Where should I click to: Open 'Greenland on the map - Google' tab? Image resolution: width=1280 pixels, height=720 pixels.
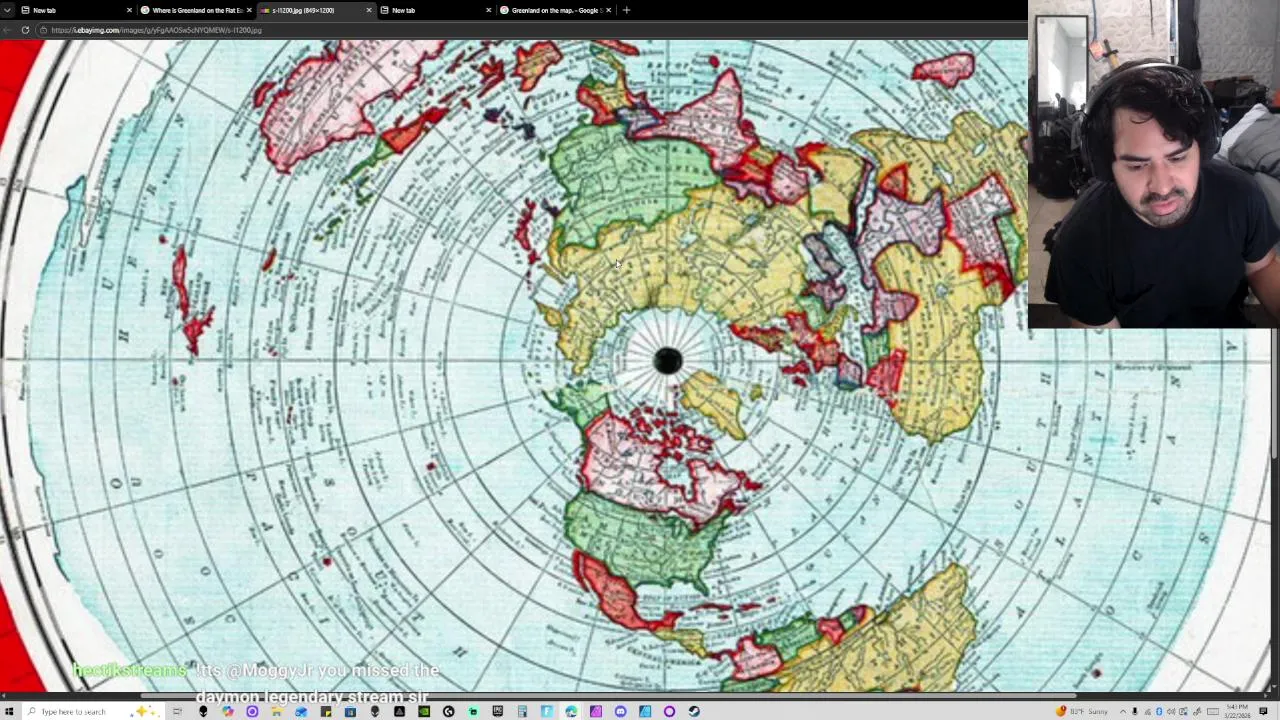click(x=556, y=10)
